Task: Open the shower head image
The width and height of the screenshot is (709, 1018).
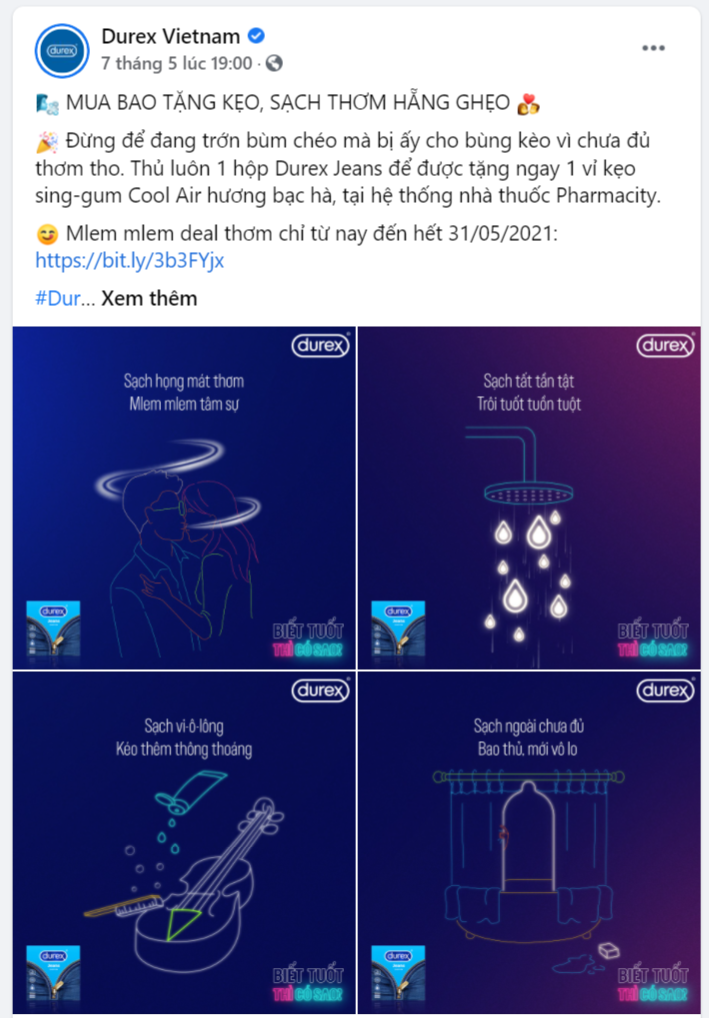Action: click(x=529, y=498)
